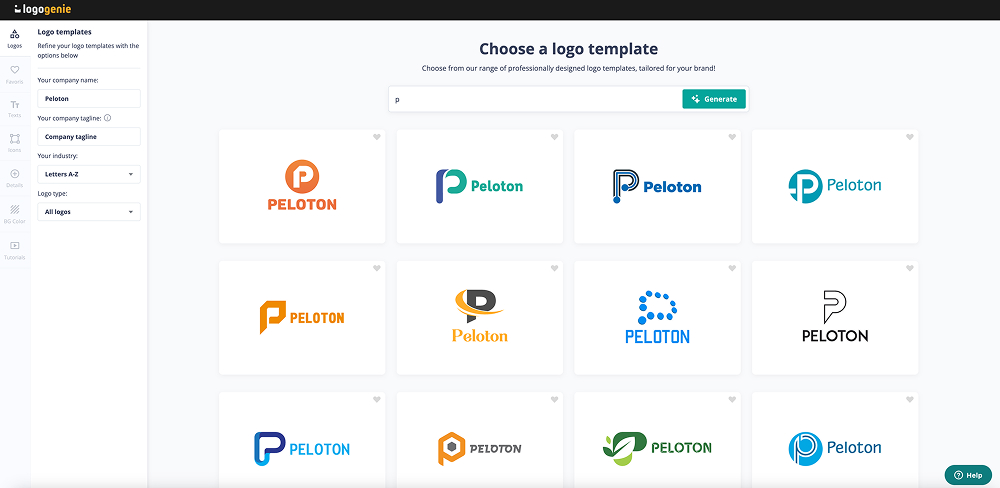The image size is (1000, 488).
Task: Favorite the blue circle Peloton logo
Action: coord(910,400)
